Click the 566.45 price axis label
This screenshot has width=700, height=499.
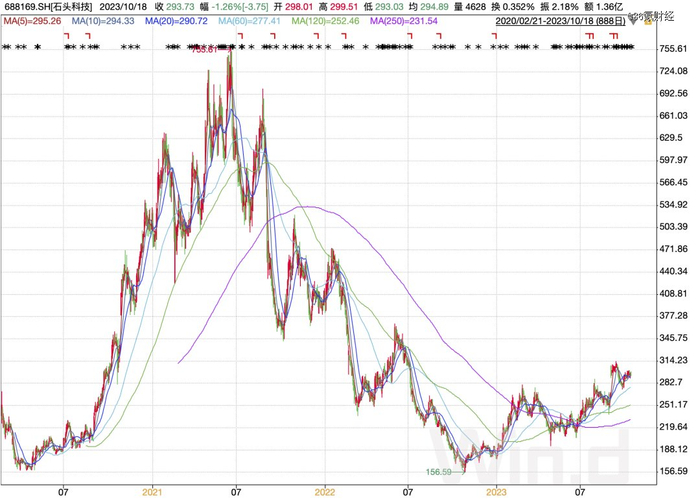point(673,182)
